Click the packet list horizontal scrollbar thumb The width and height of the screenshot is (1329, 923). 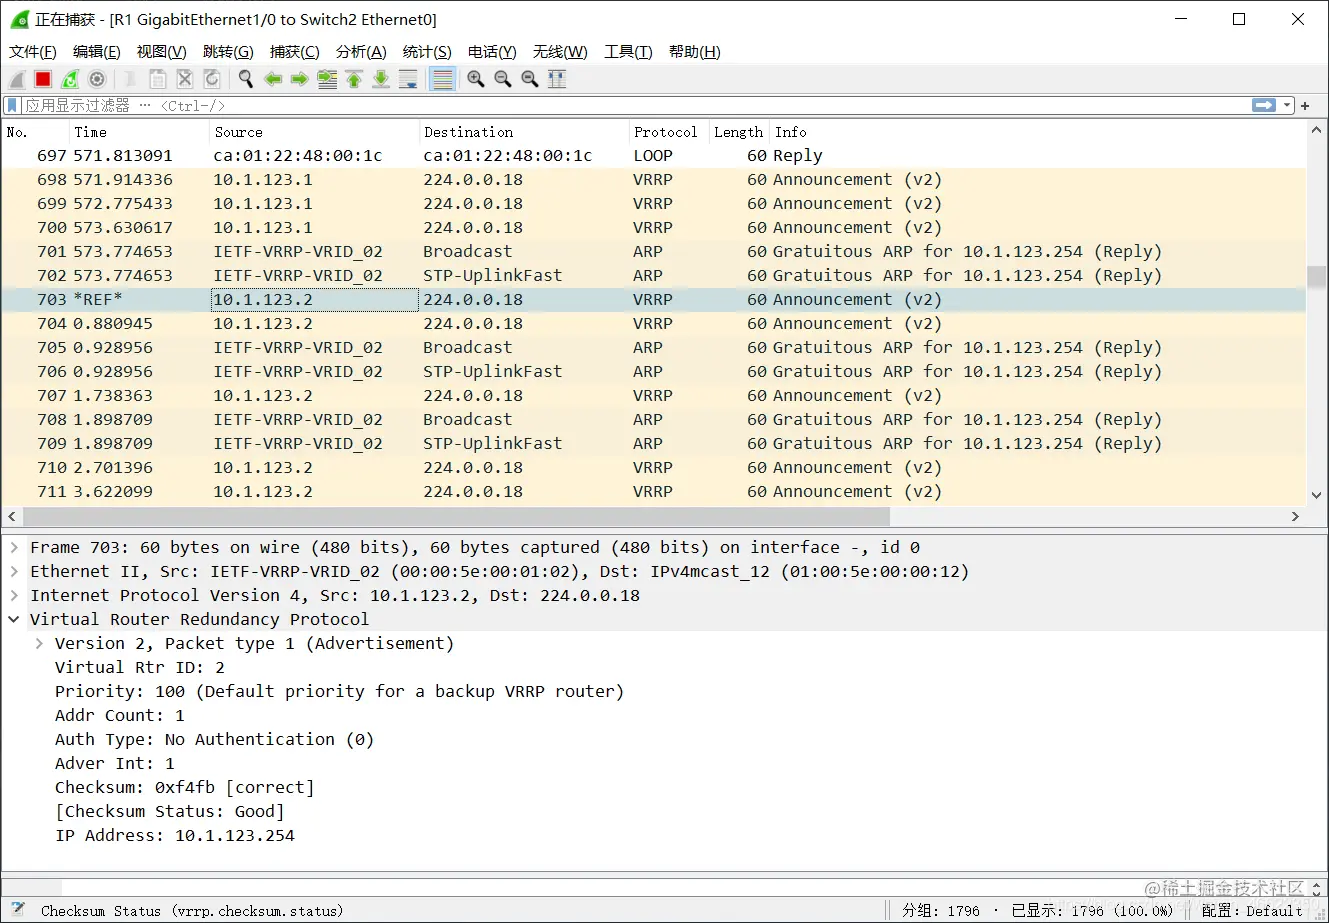tap(456, 517)
